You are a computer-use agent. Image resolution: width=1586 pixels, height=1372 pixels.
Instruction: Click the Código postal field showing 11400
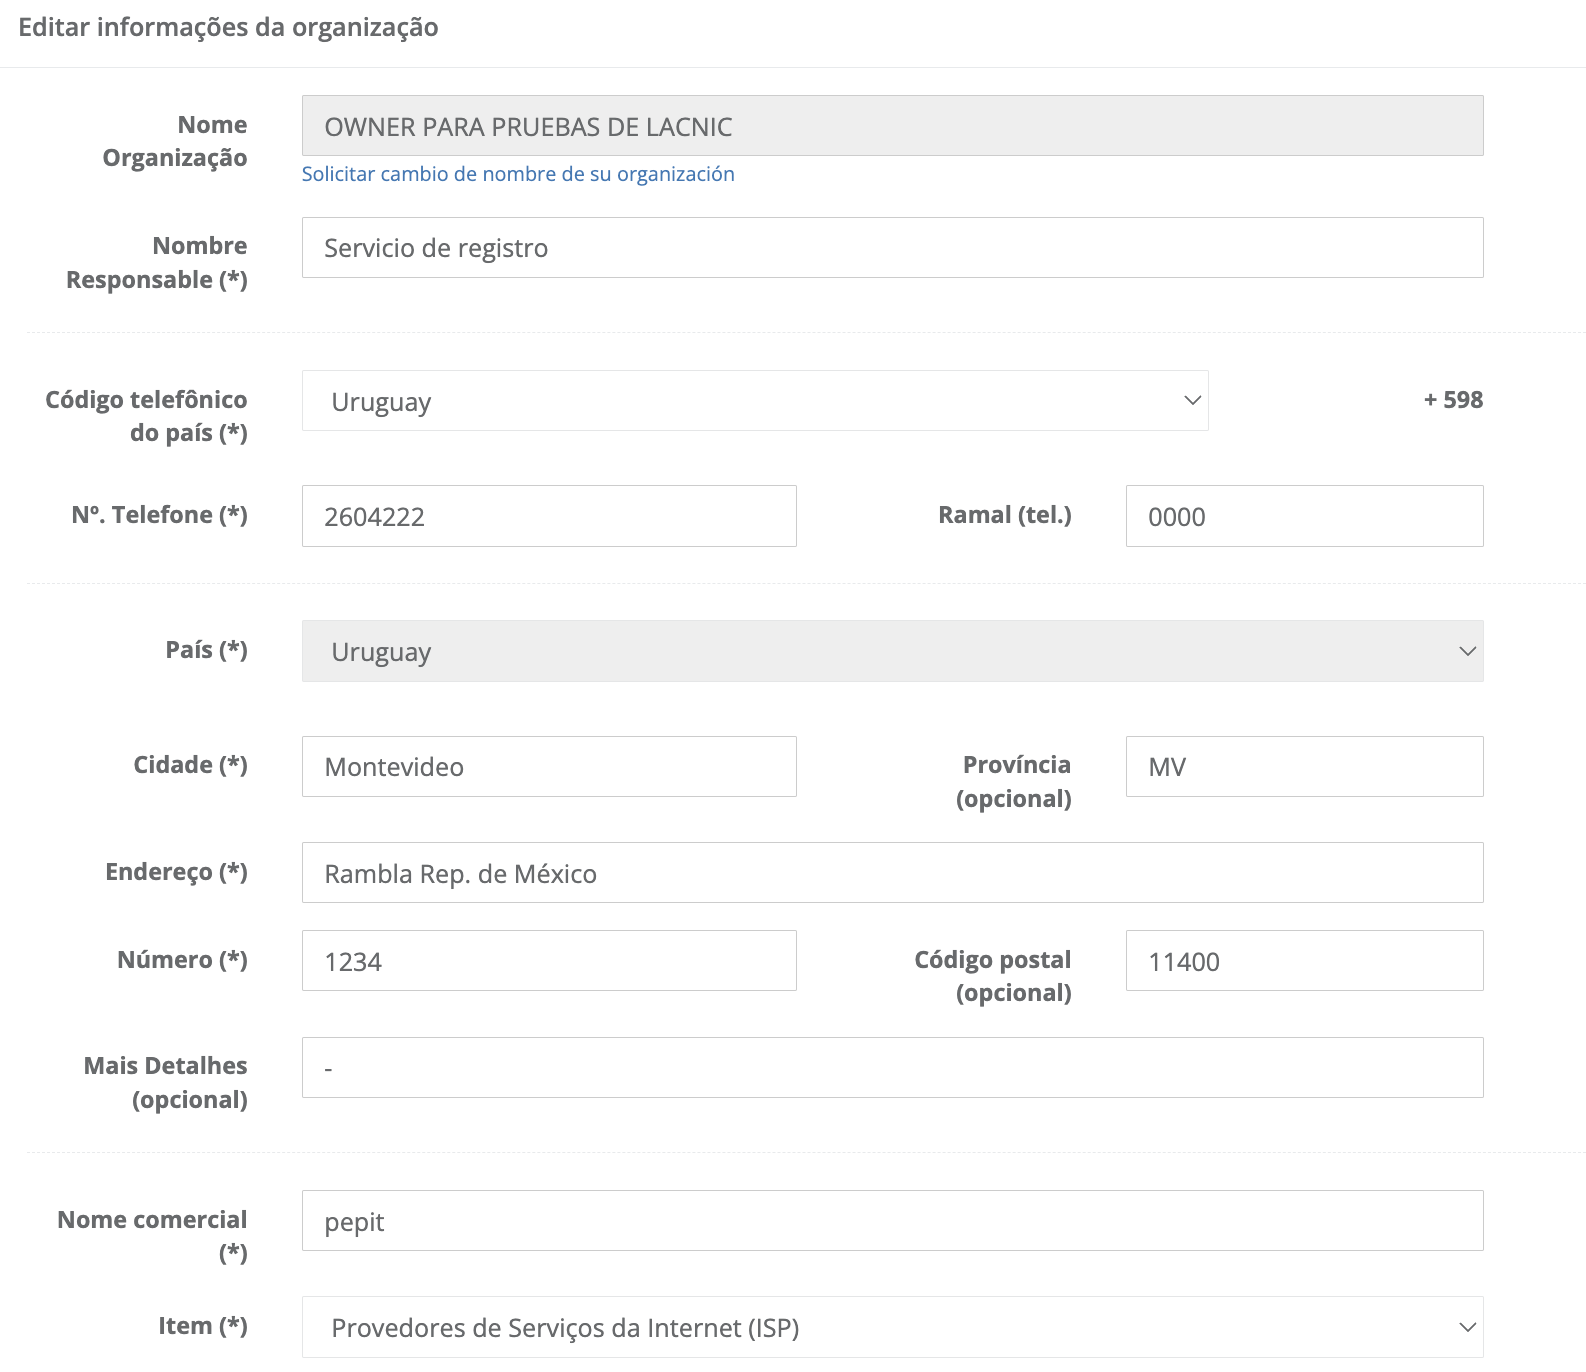[1303, 961]
